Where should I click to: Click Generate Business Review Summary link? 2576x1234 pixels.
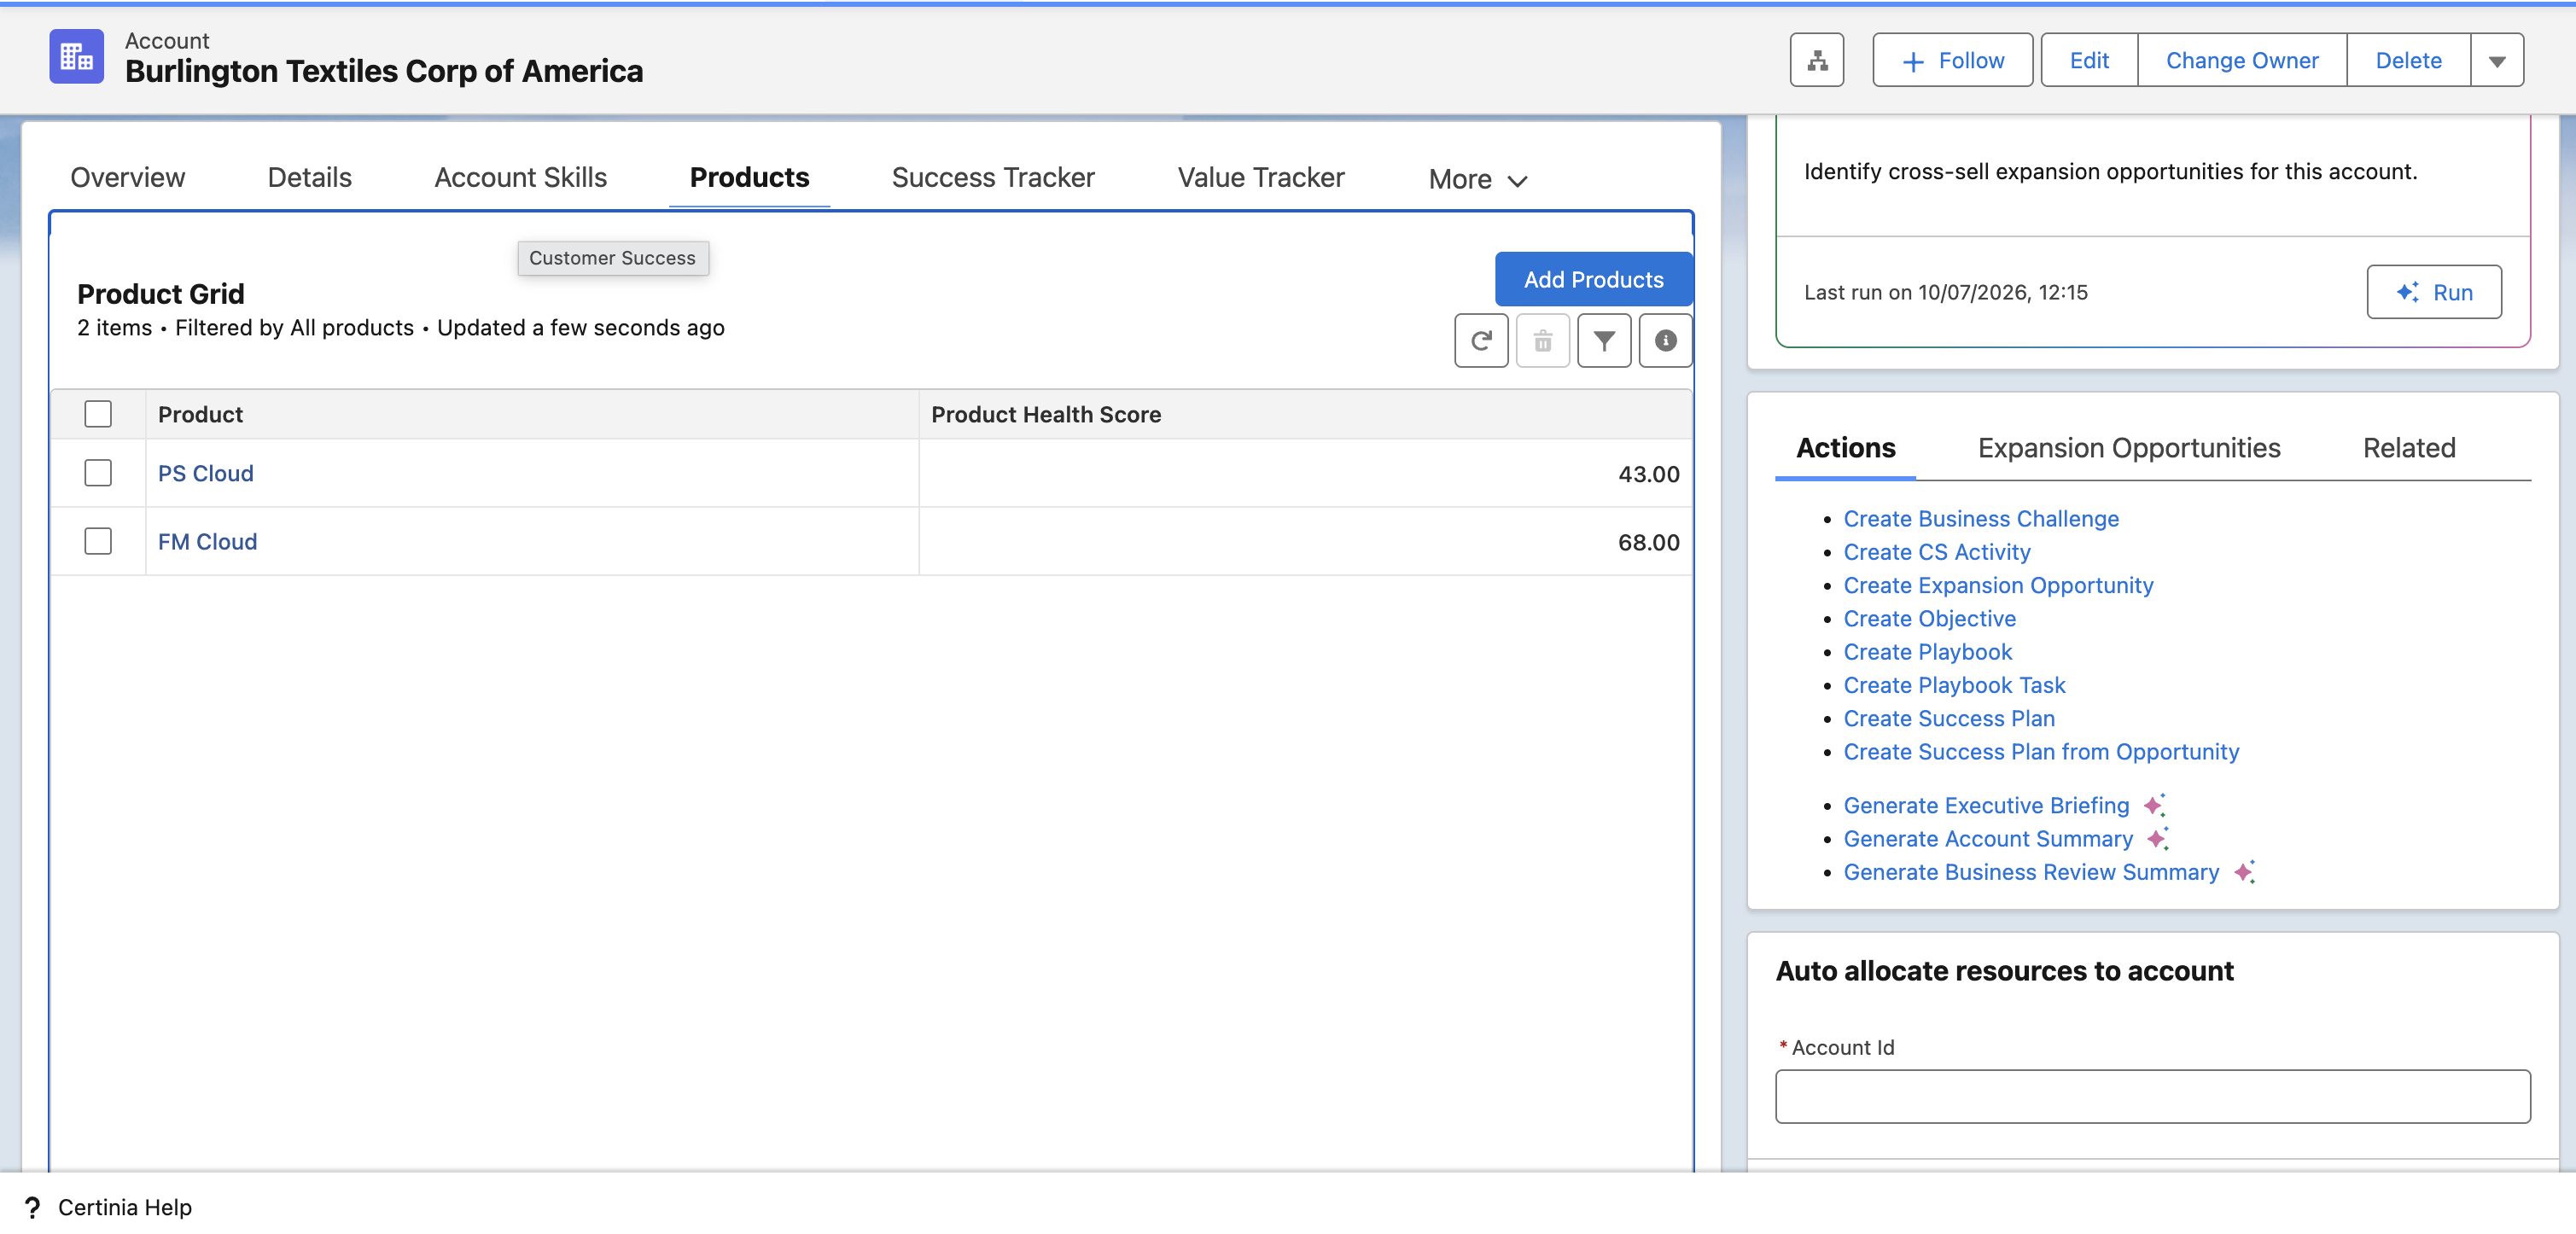click(x=2031, y=872)
